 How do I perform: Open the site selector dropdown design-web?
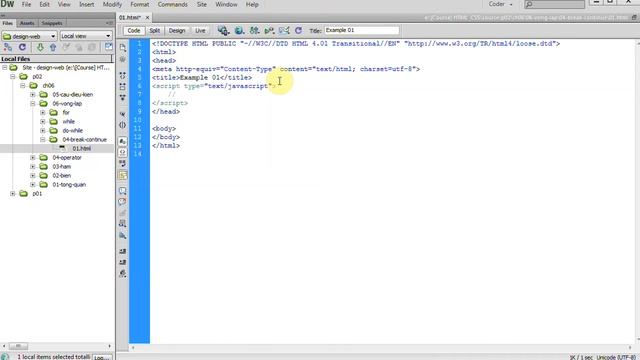click(29, 36)
